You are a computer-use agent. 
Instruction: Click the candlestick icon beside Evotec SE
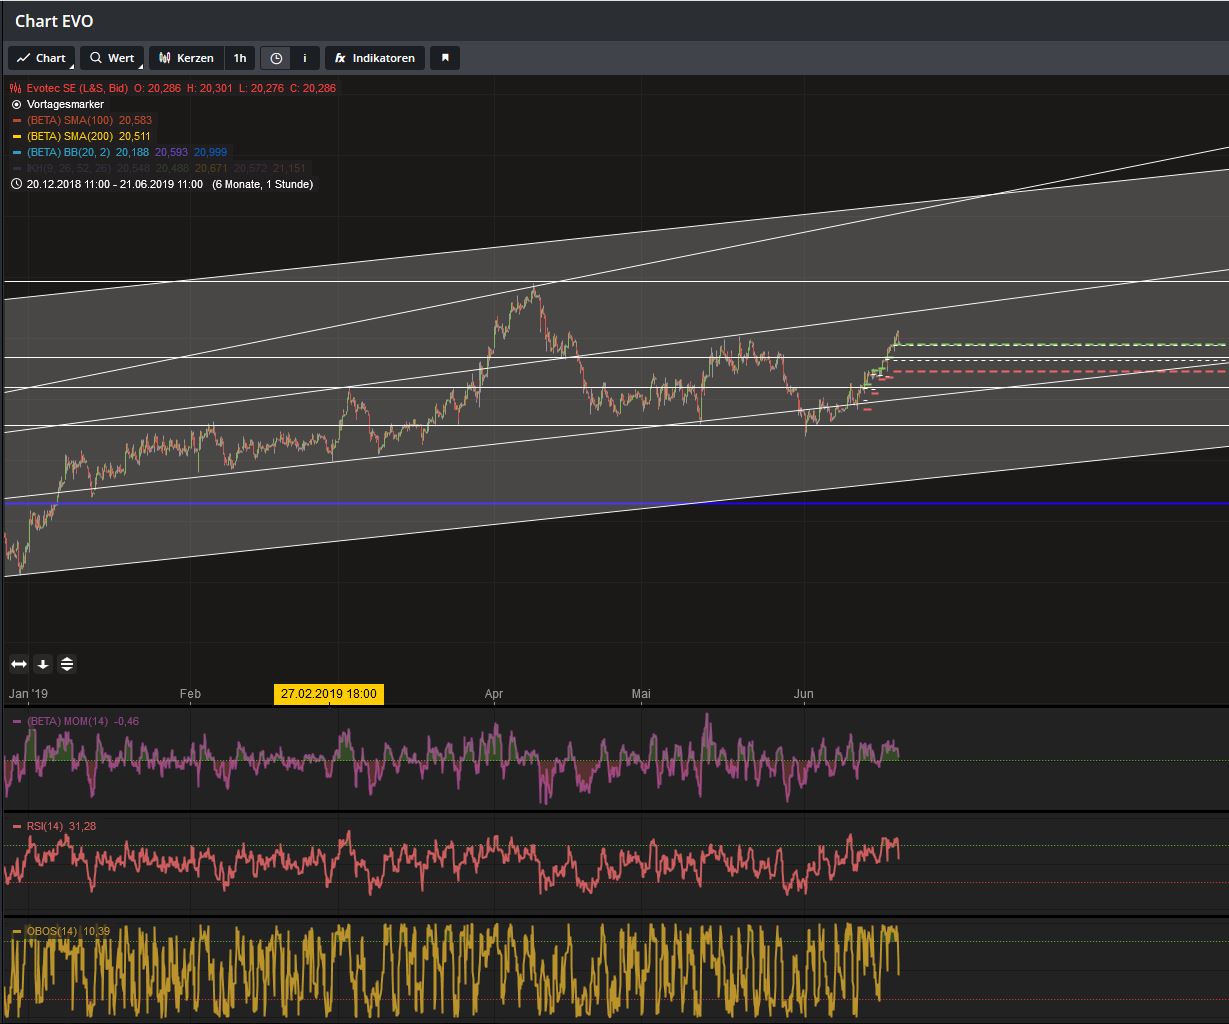(x=16, y=88)
